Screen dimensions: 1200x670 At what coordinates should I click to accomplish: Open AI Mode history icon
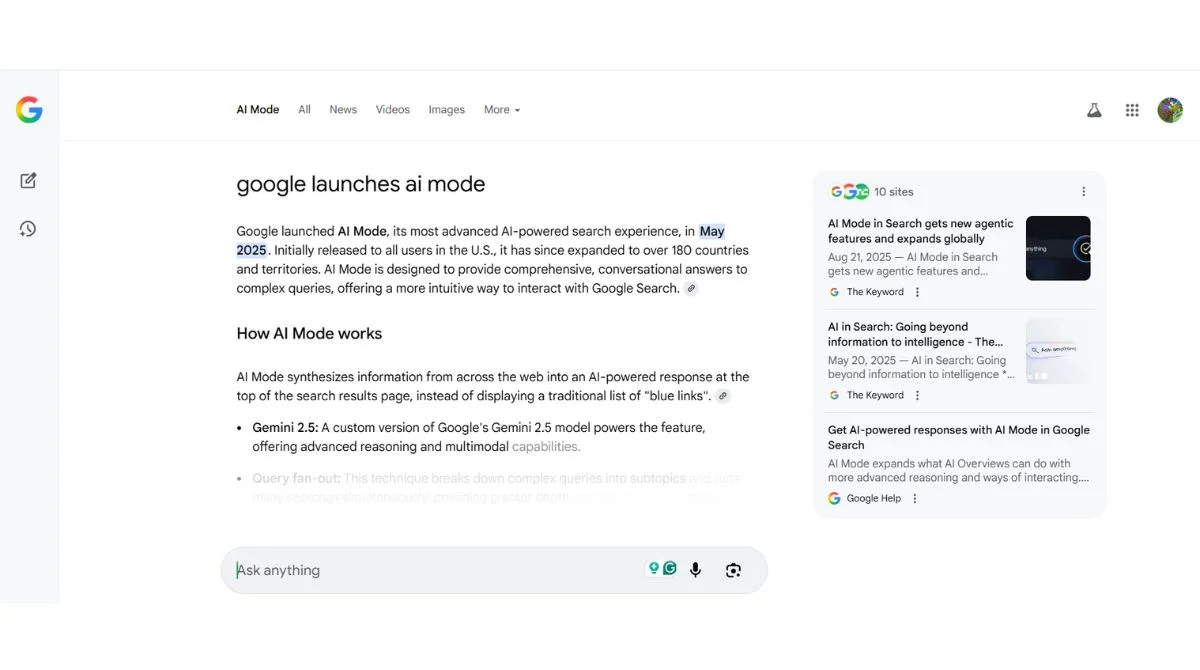(x=28, y=229)
